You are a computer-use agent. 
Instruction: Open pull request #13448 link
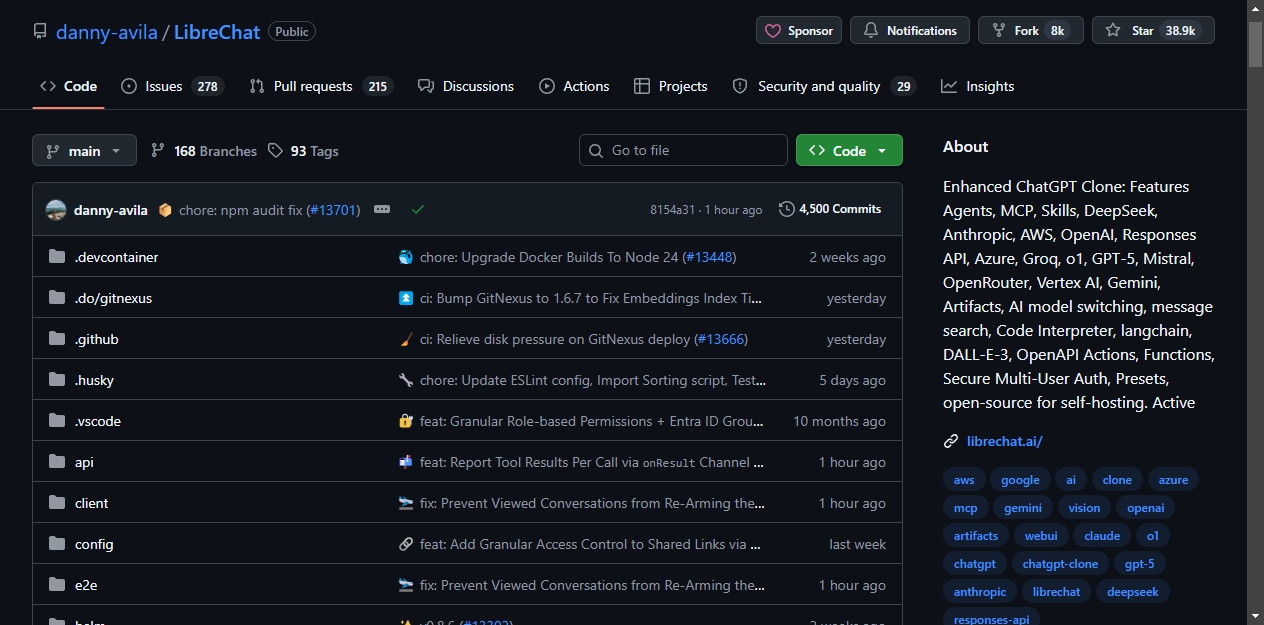709,257
